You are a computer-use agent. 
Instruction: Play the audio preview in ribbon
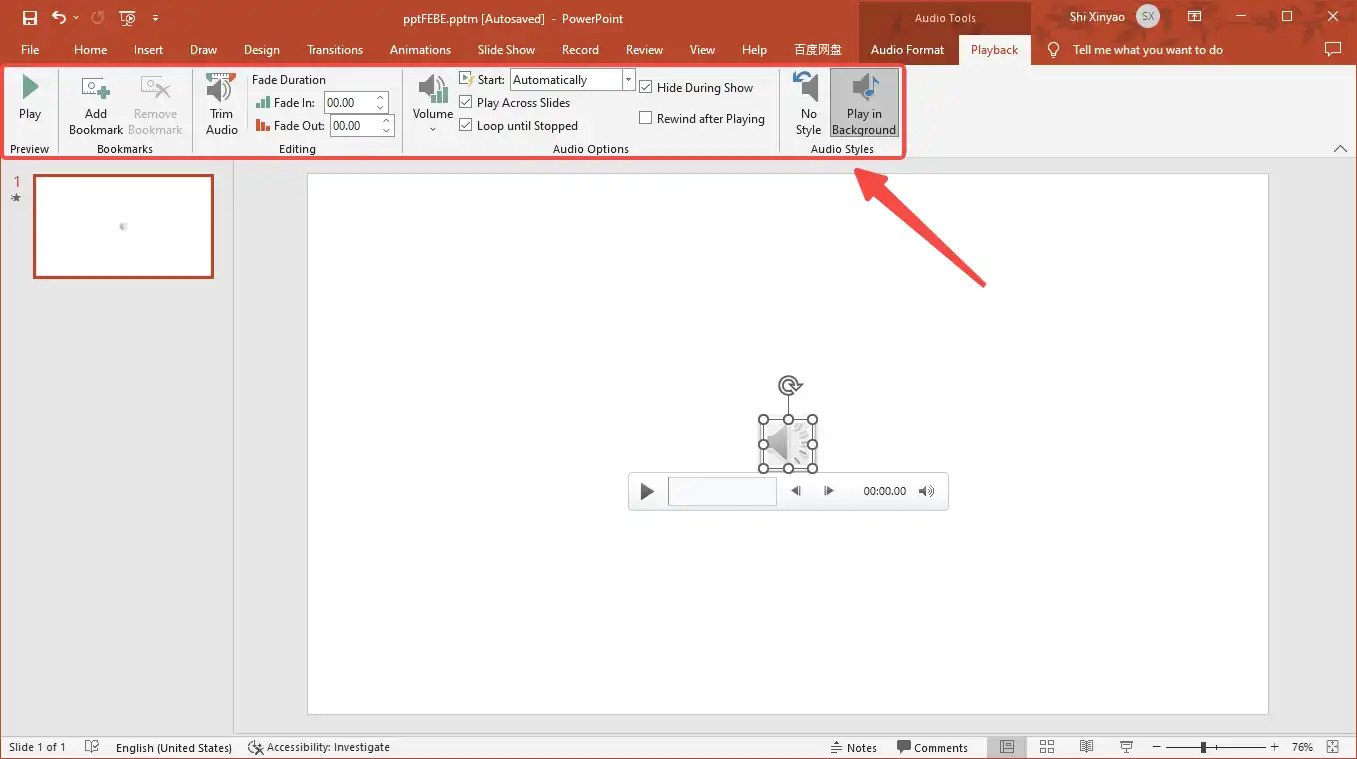30,96
